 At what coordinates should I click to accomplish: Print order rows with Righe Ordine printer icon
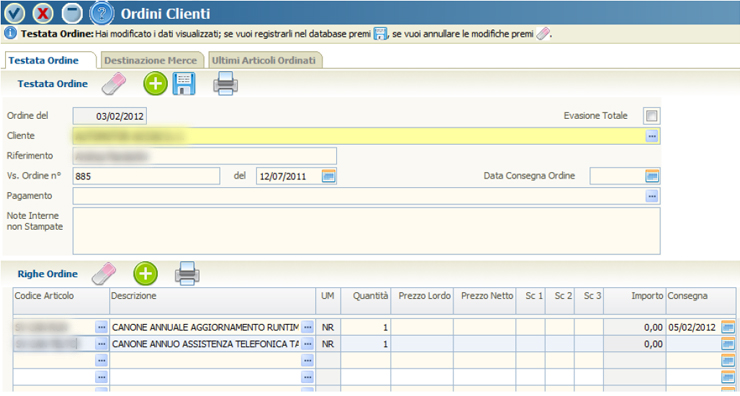click(187, 274)
